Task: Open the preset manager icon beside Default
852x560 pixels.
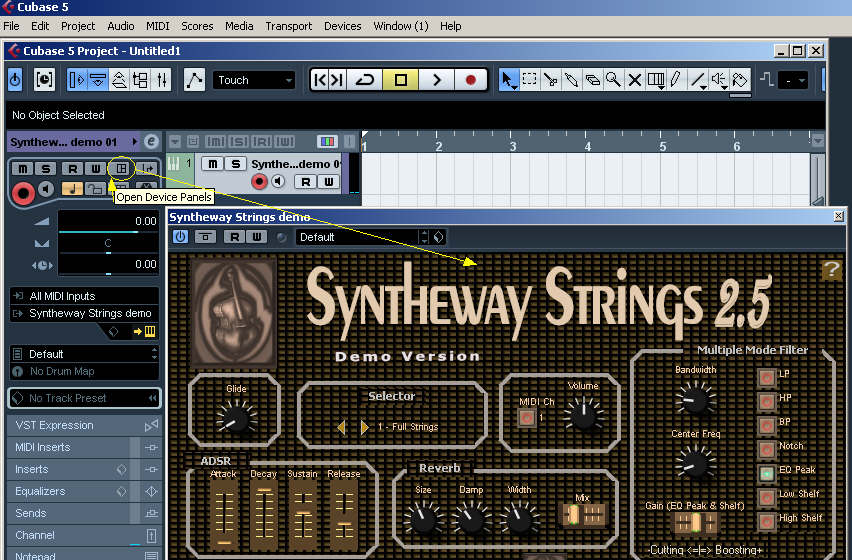Action: tap(438, 237)
